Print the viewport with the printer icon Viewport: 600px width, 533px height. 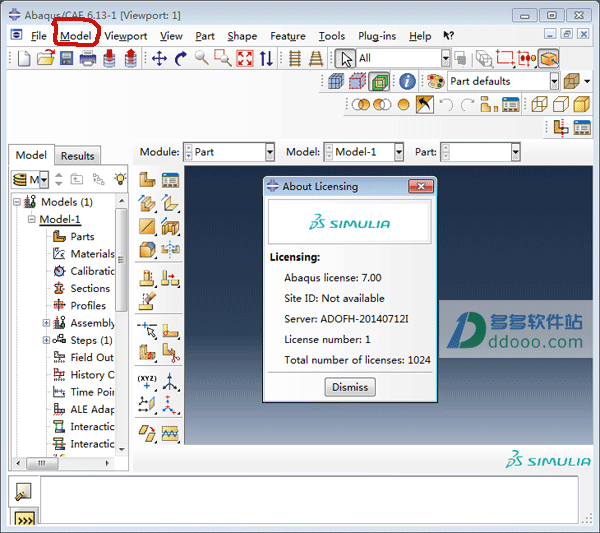pos(88,59)
